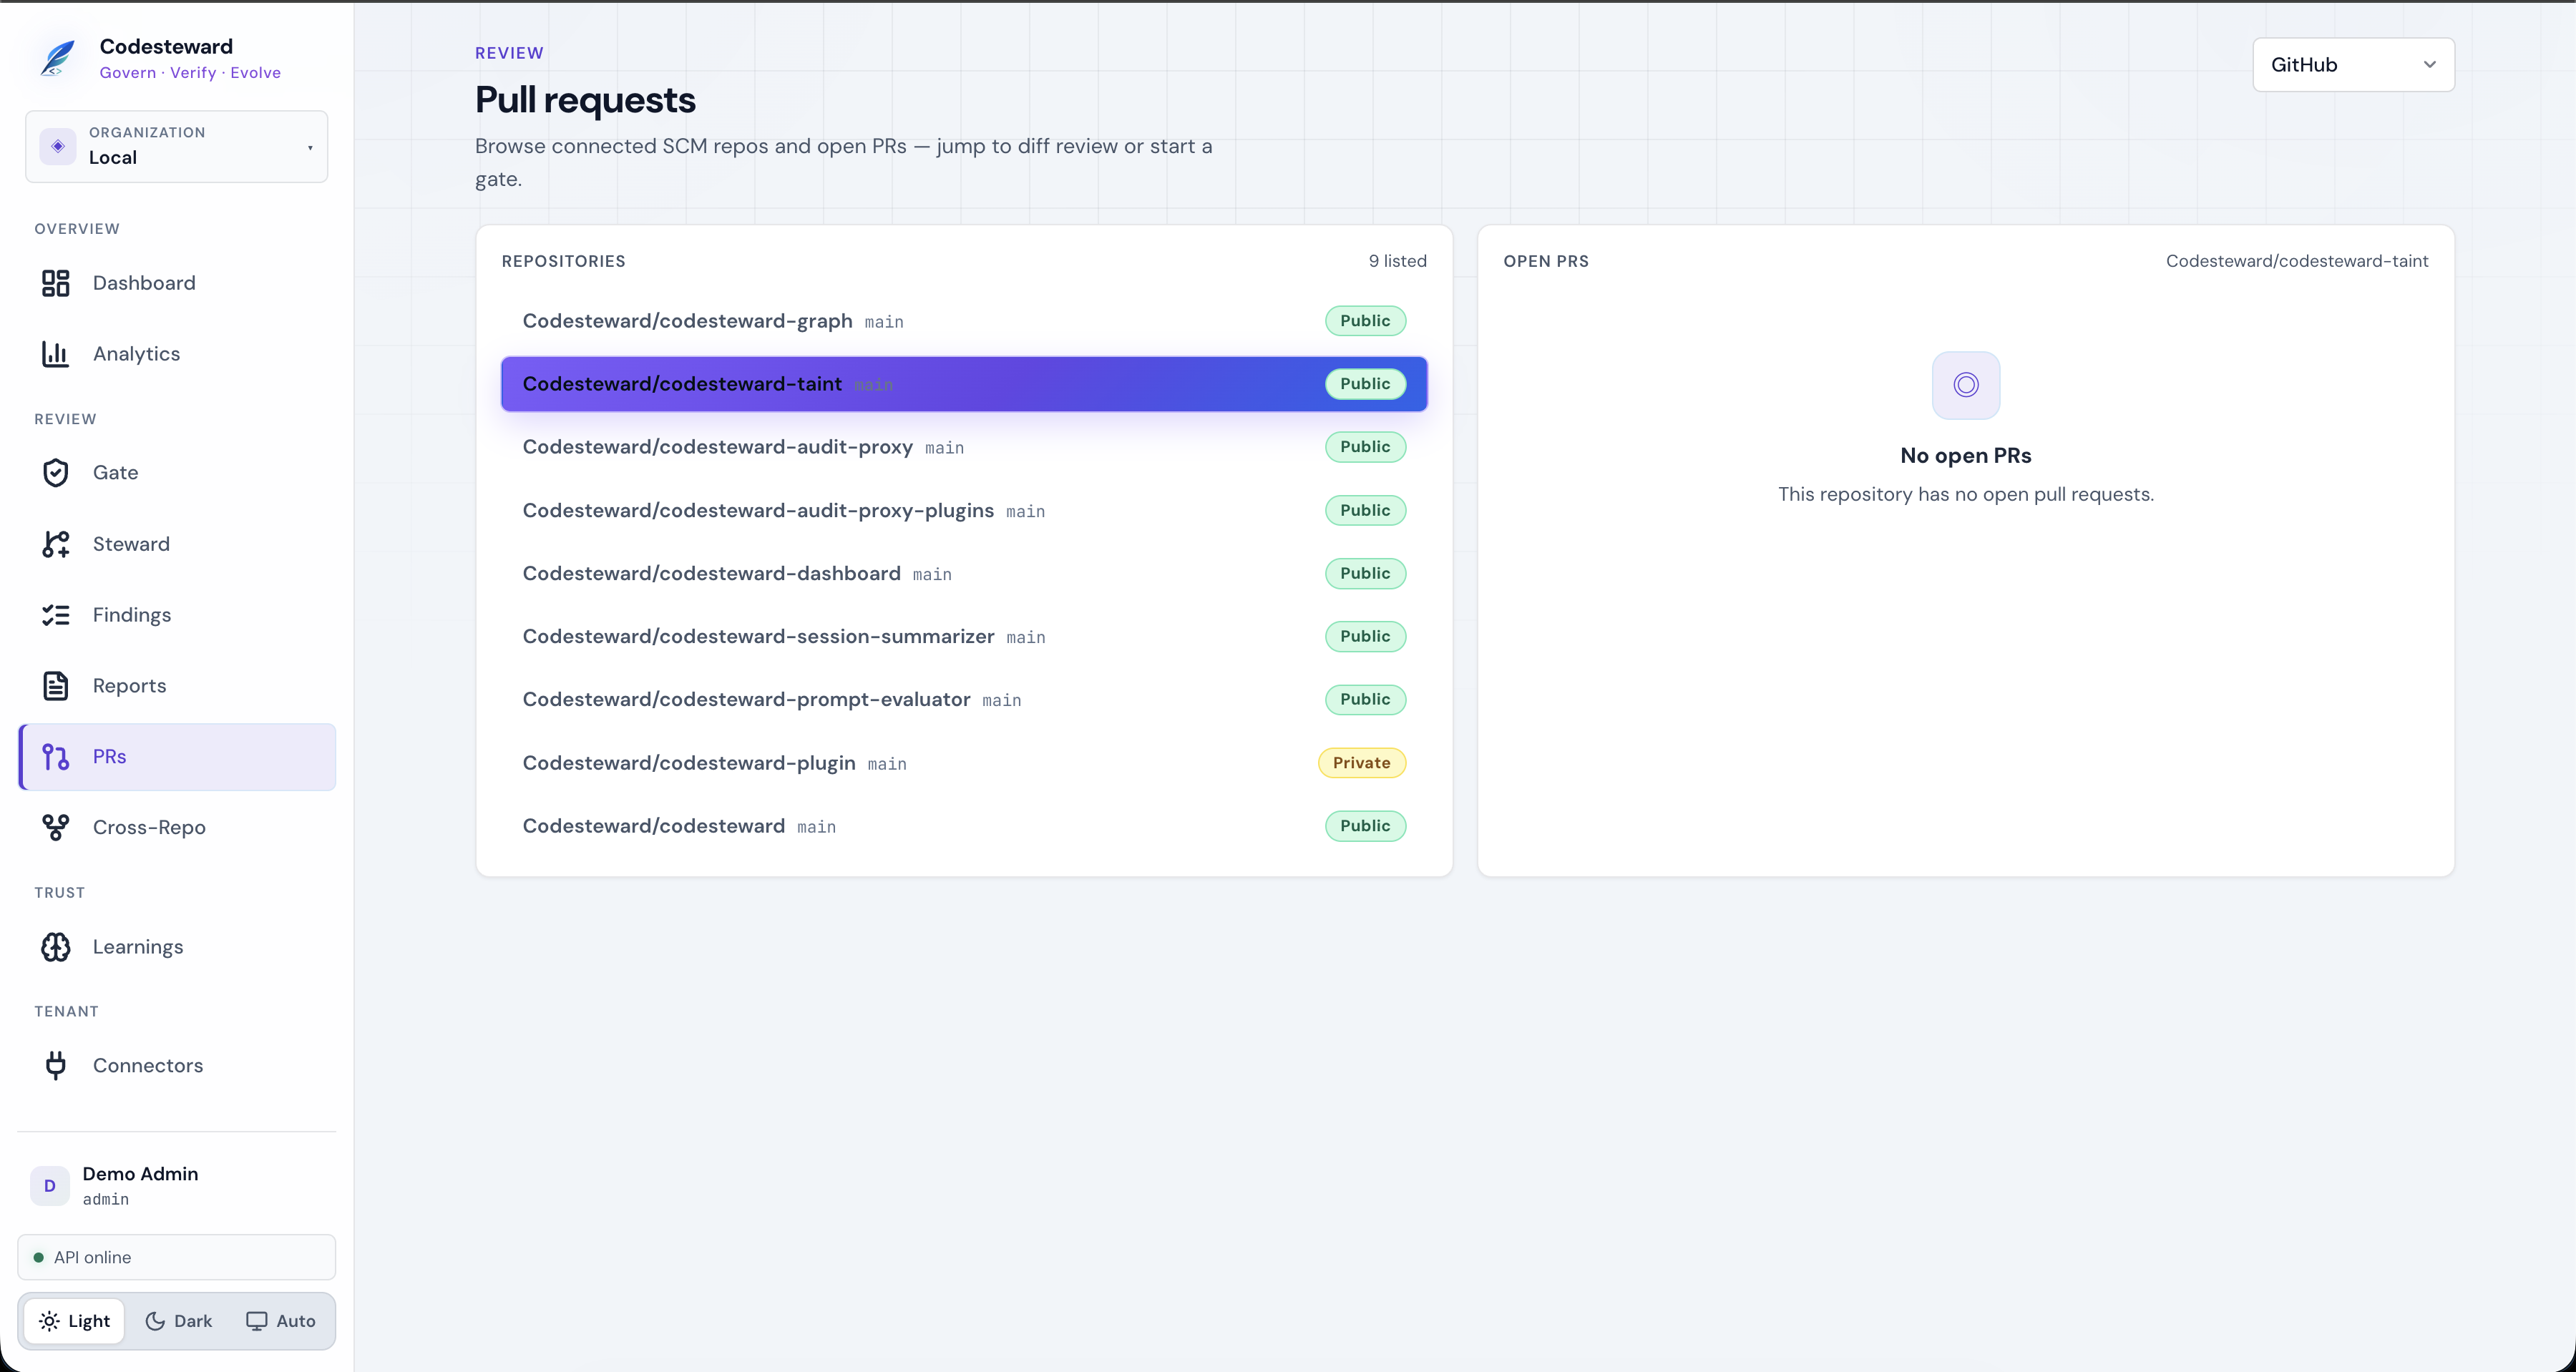This screenshot has height=1372, width=2576.
Task: Click the Findings checklist icon
Action: coord(56,615)
